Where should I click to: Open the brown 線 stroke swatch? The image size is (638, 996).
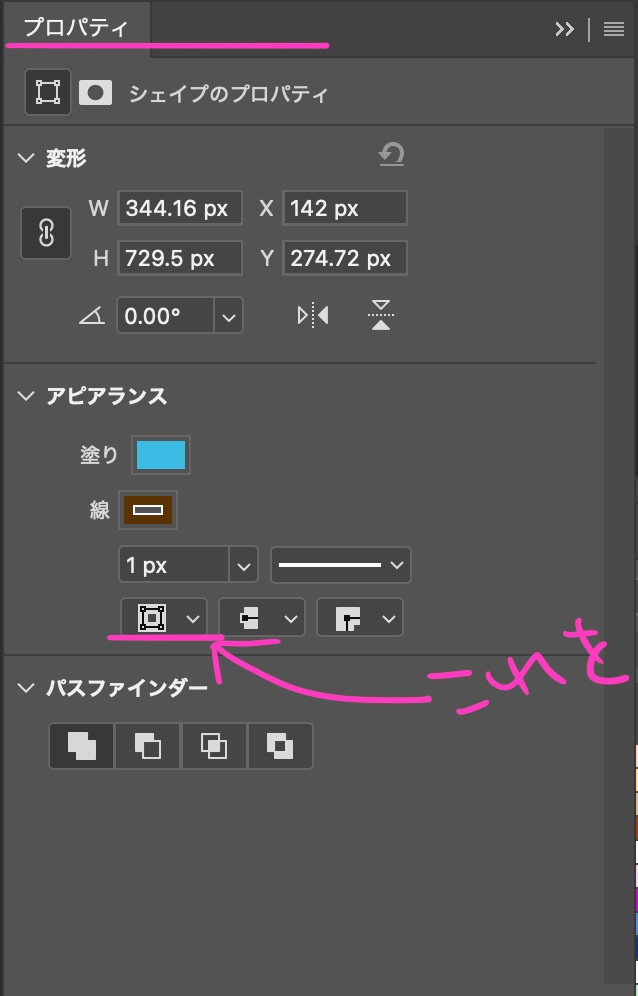tap(147, 509)
